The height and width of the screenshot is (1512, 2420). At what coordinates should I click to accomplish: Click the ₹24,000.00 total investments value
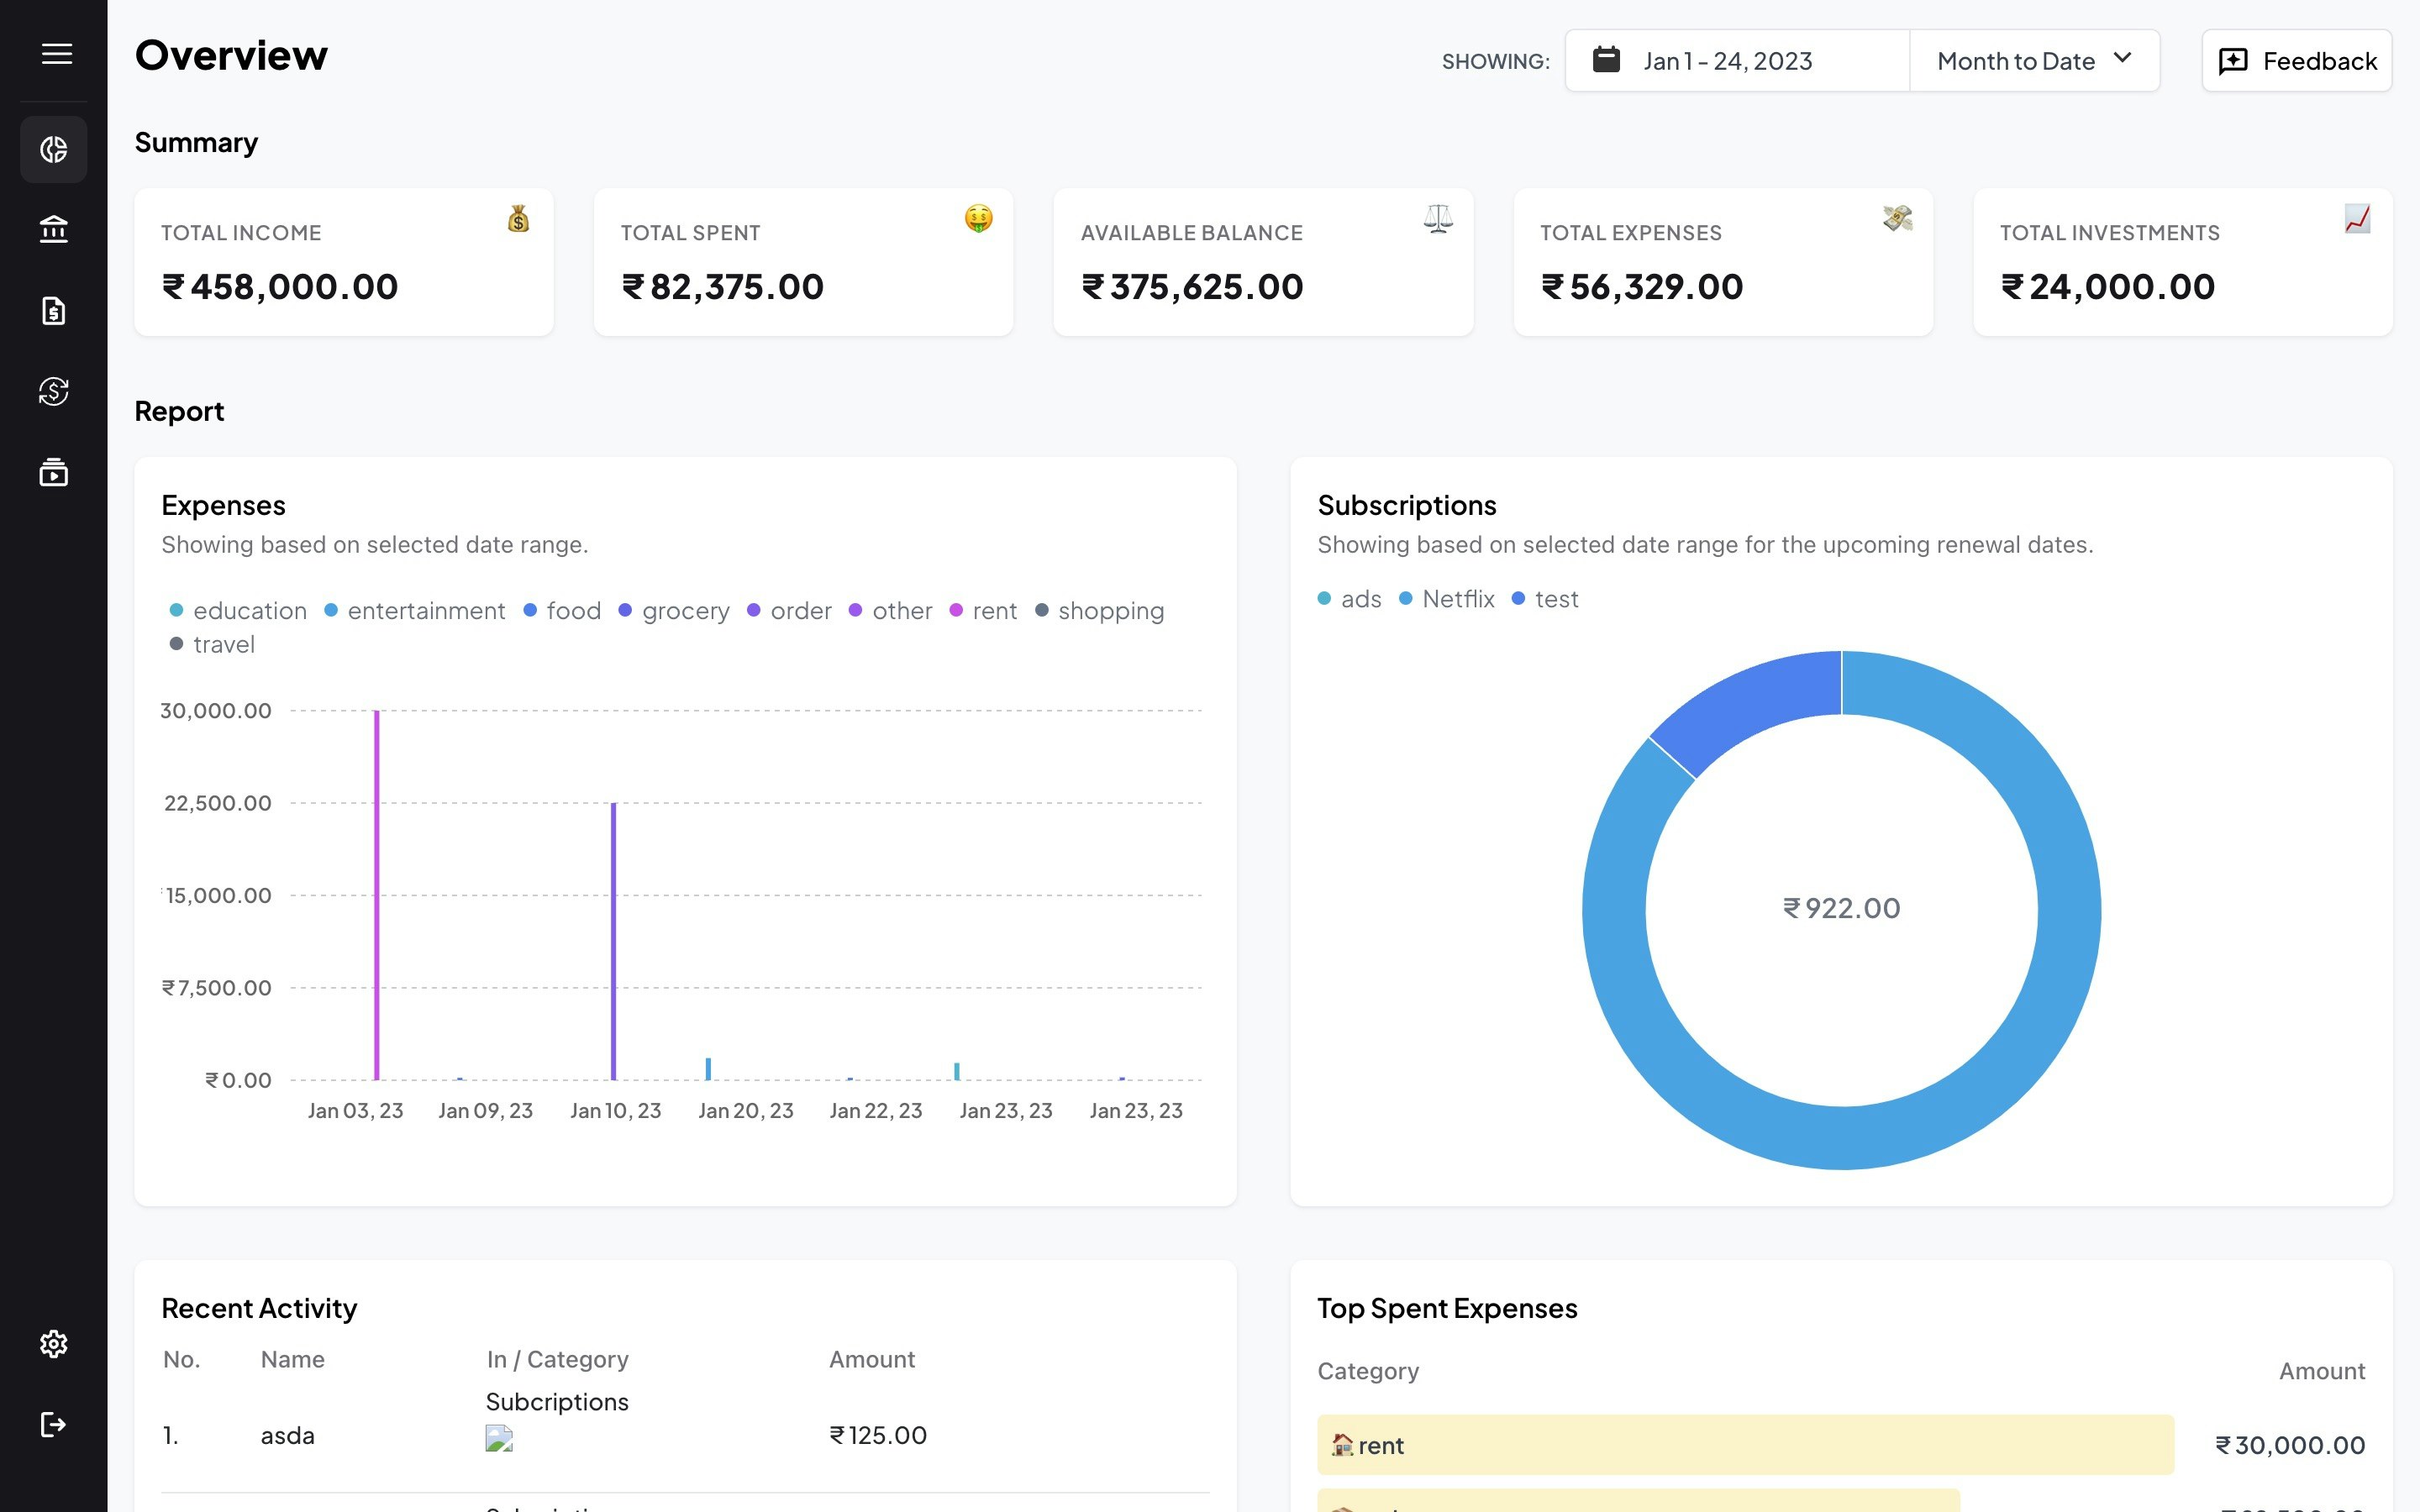pos(2108,287)
